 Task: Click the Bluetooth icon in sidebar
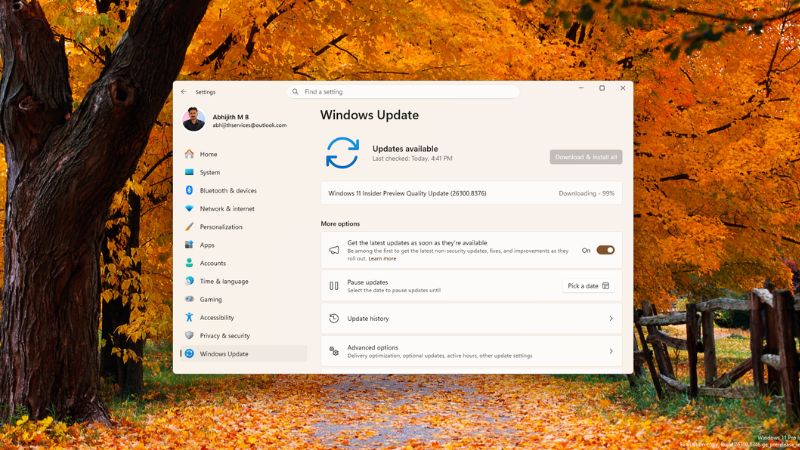coord(189,190)
